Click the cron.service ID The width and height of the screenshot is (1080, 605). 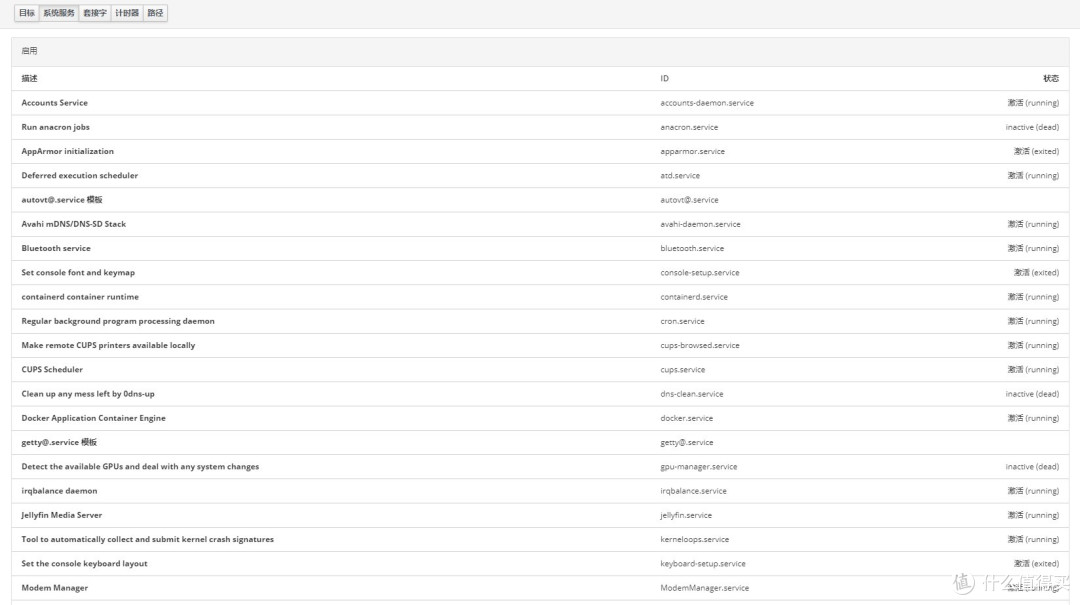[682, 321]
